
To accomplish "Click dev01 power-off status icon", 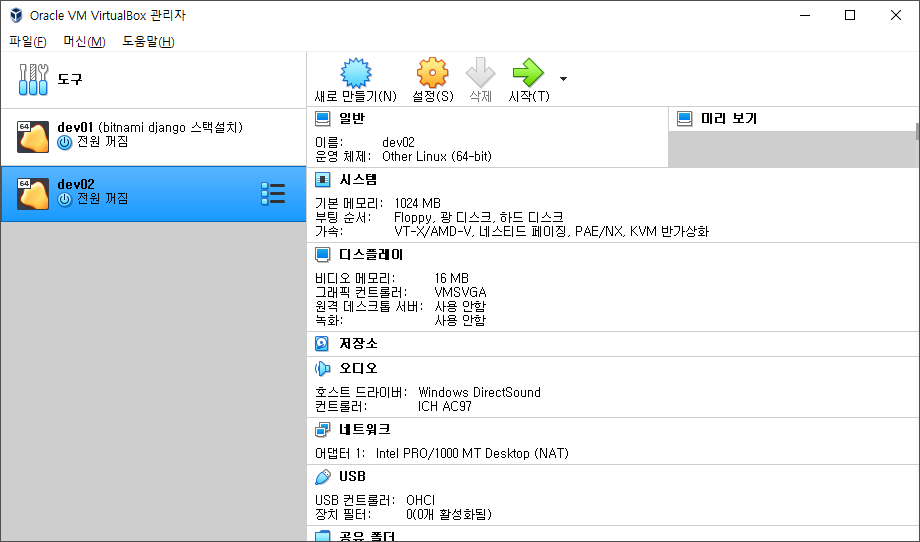I will tap(65, 143).
